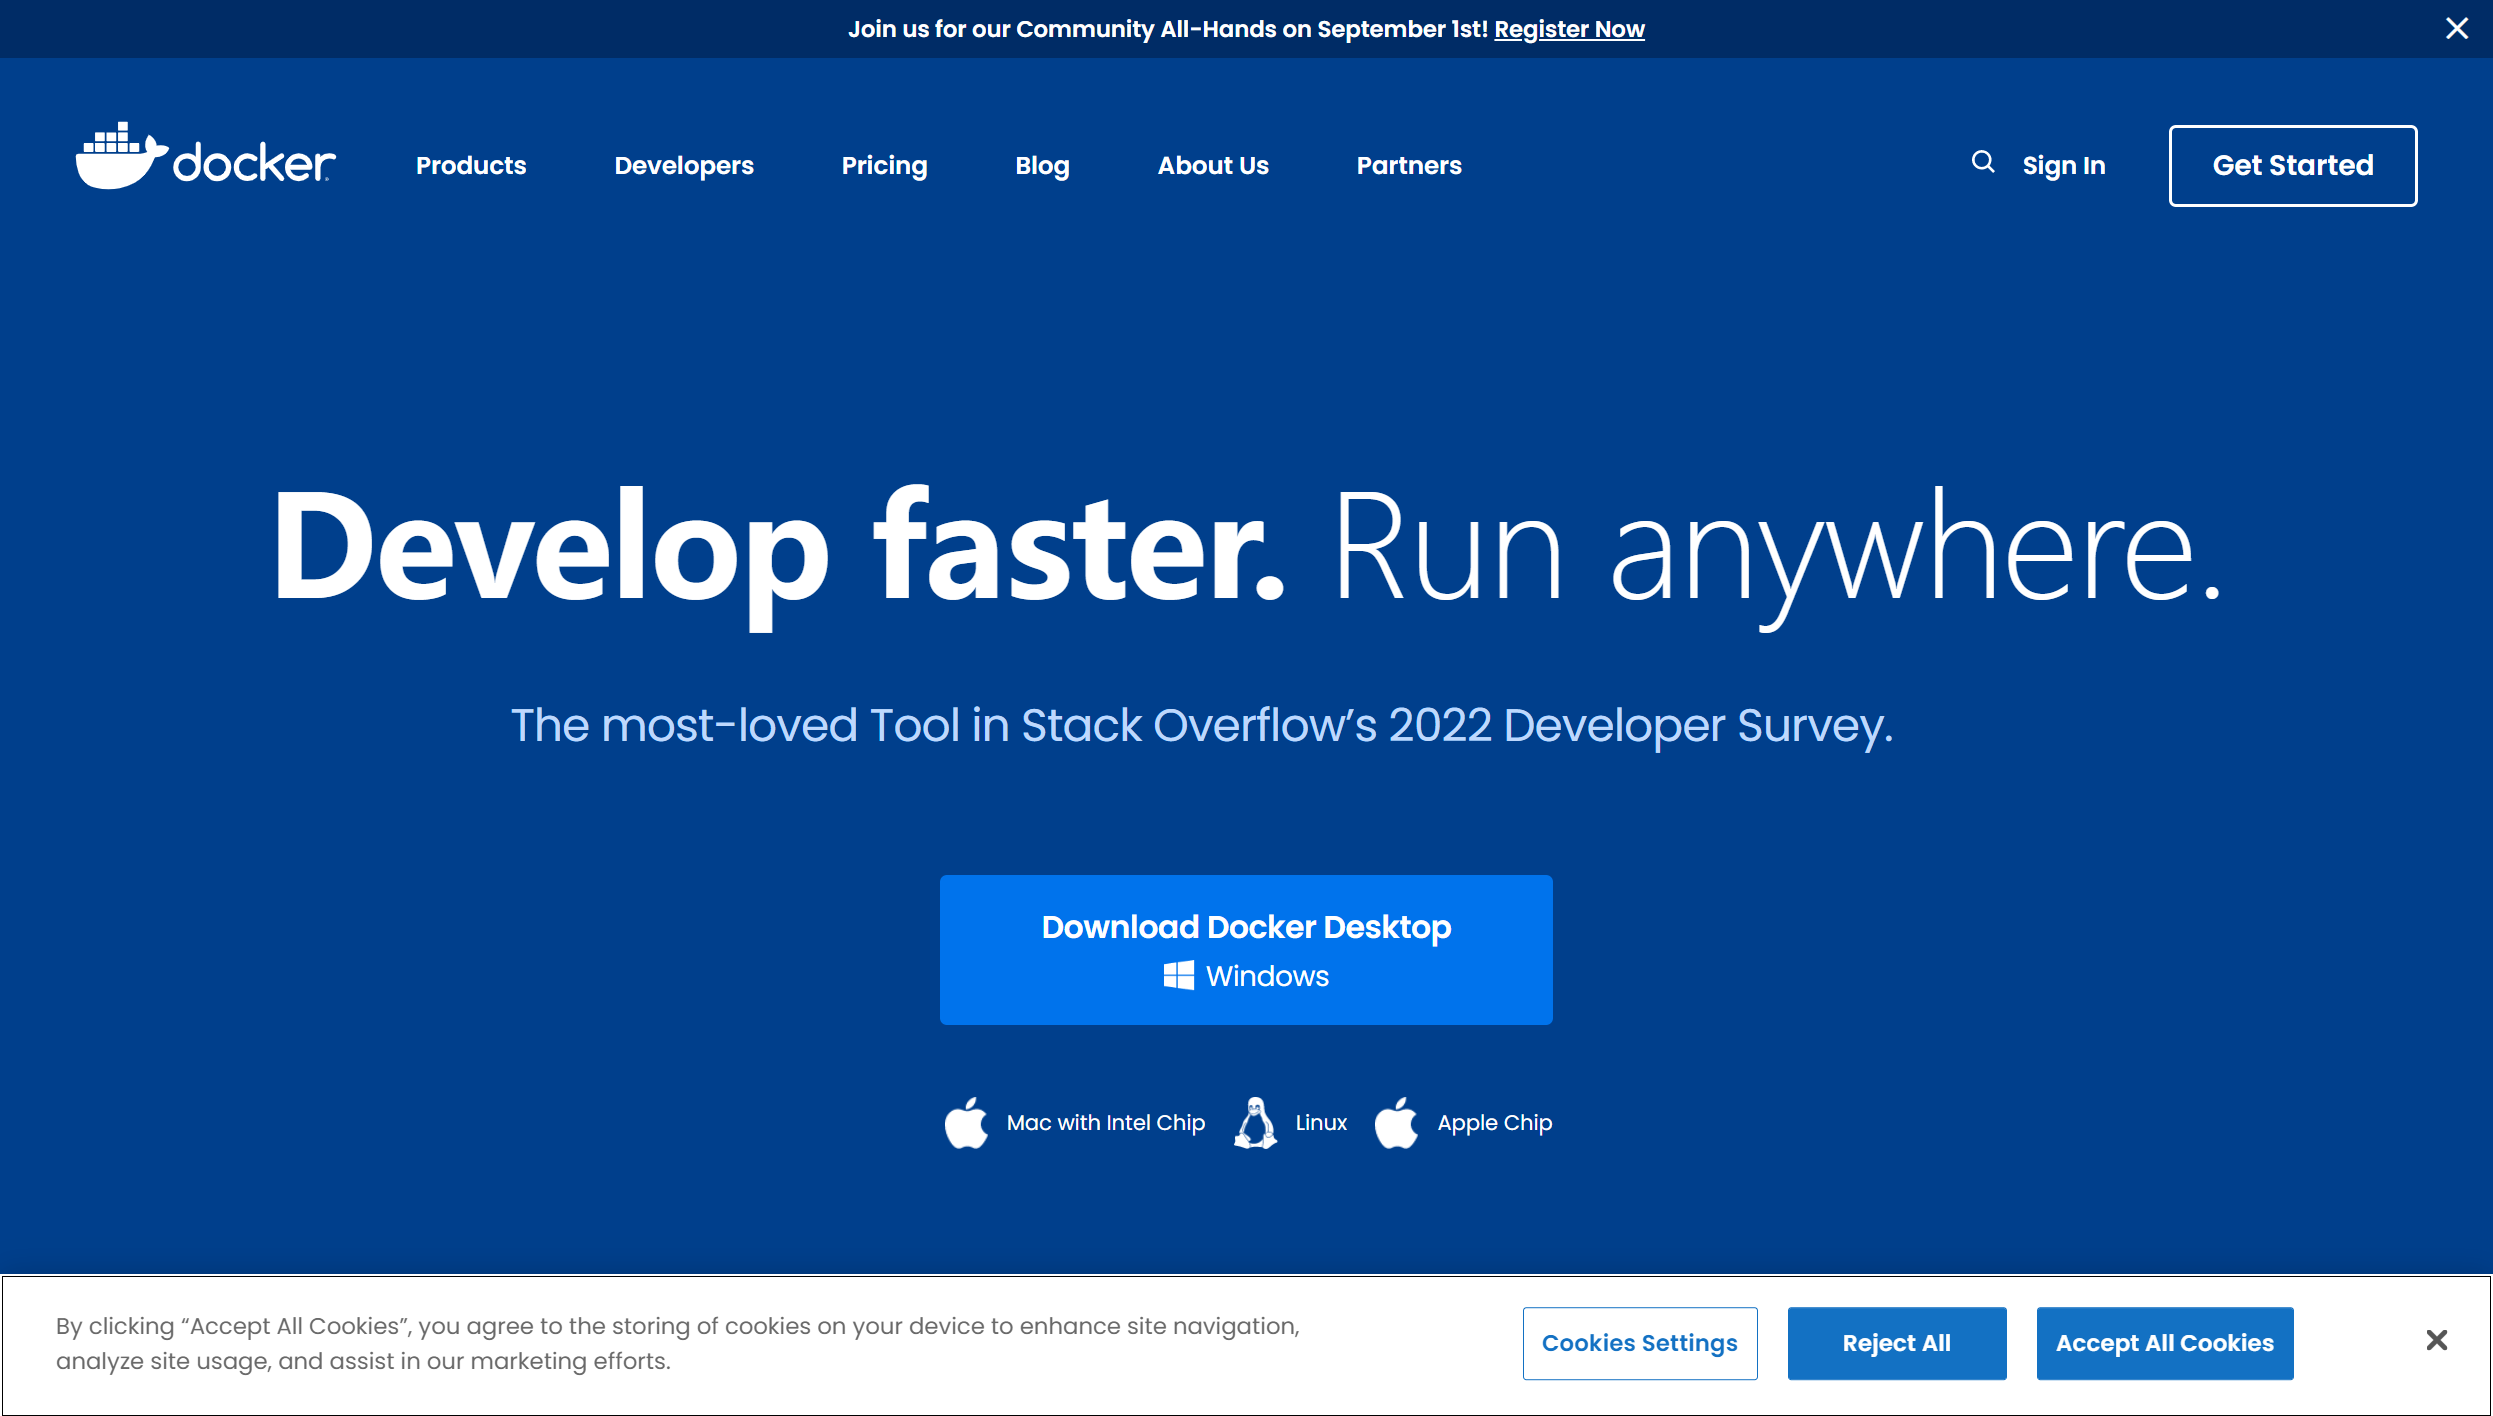Click the Get Started button
The width and height of the screenshot is (2493, 1416).
point(2291,165)
